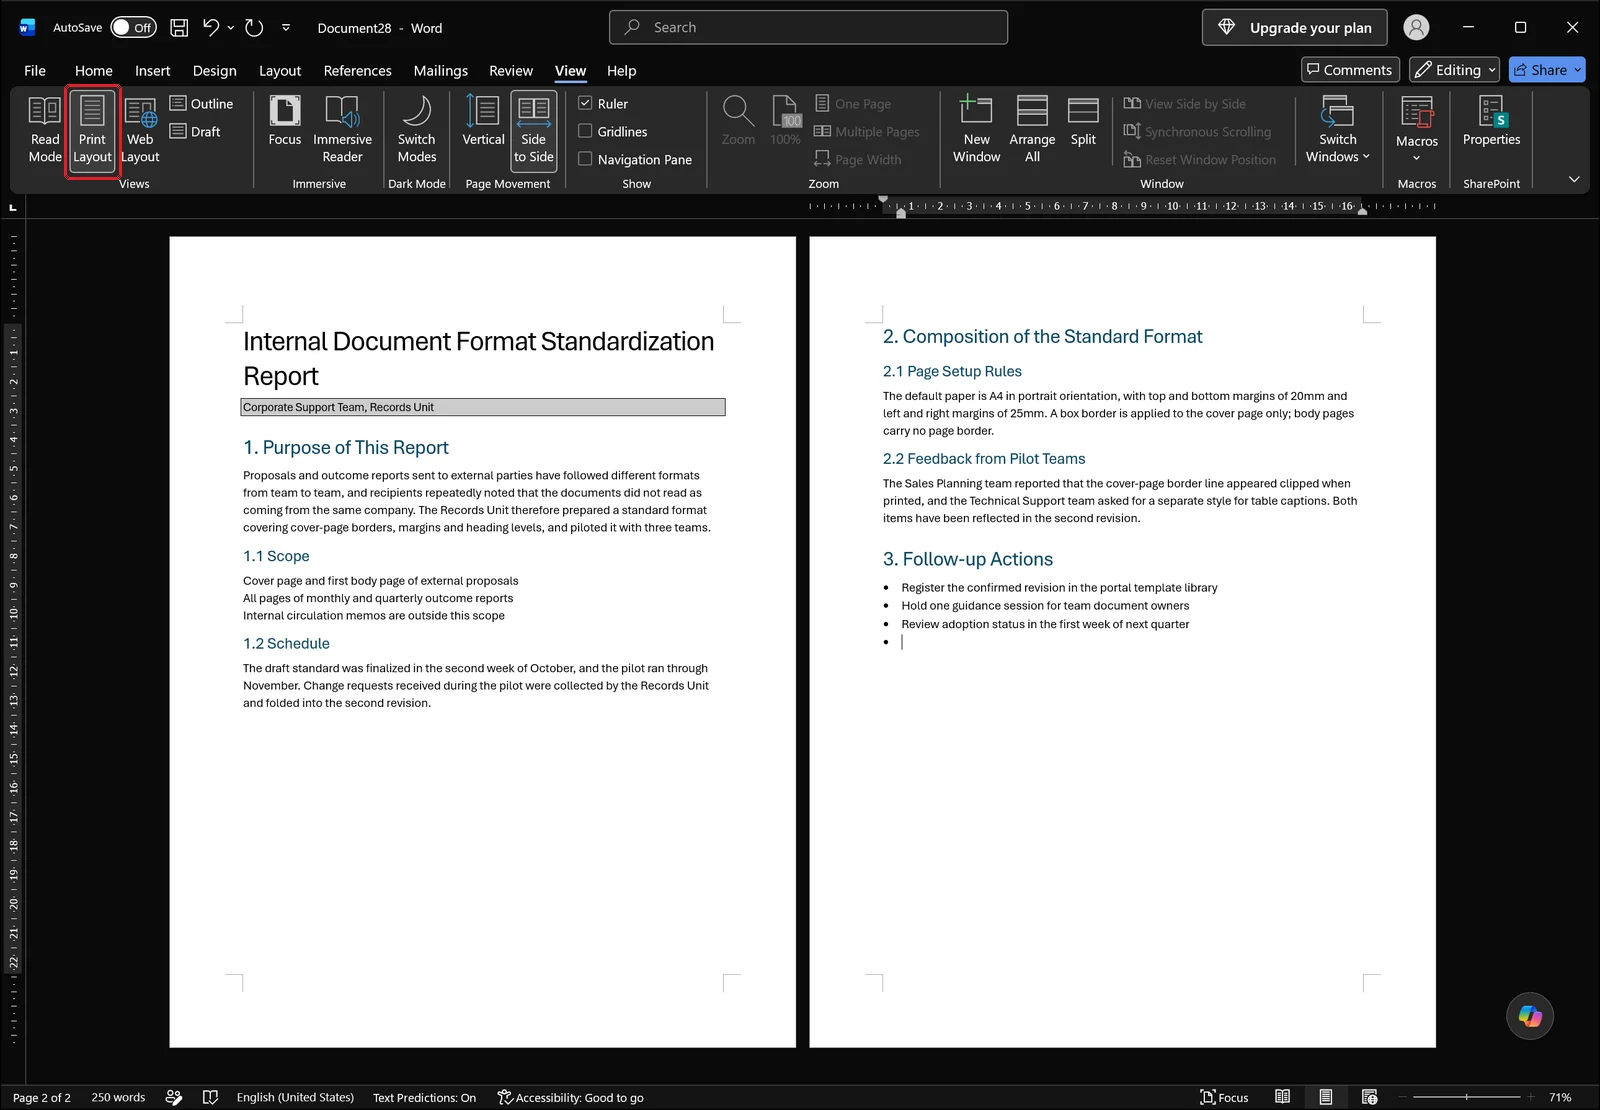Click zoom out minus button
Screen dimensions: 1600x1110
(x=1401, y=1097)
